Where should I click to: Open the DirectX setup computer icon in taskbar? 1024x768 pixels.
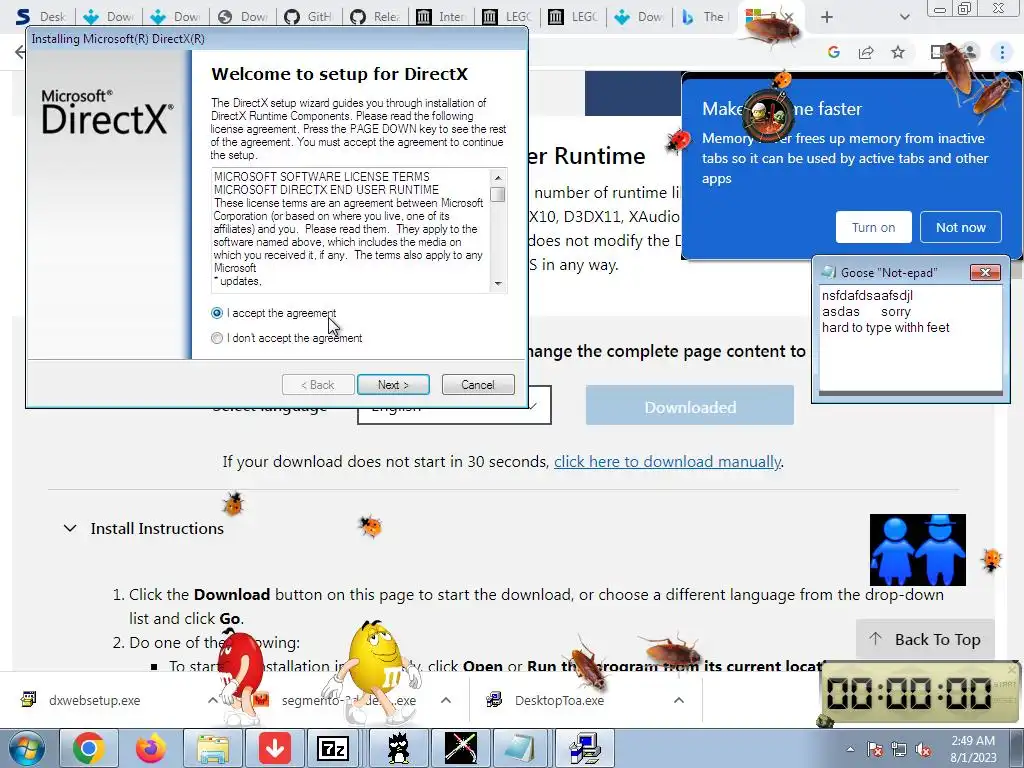click(x=584, y=748)
